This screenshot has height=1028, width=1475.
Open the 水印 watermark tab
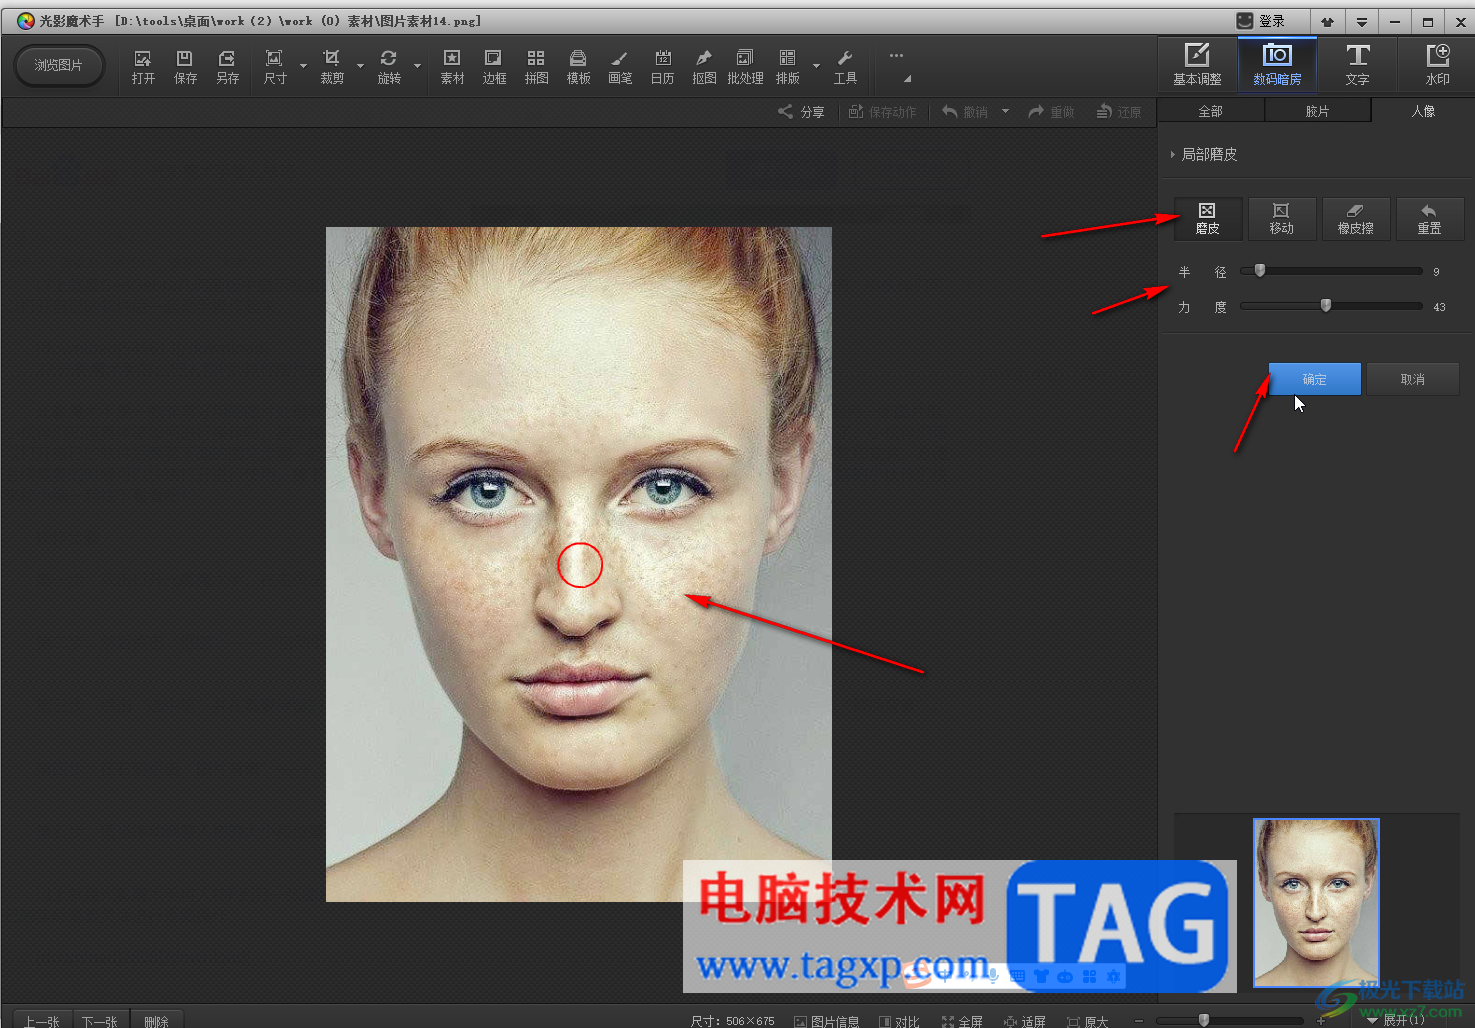1437,64
